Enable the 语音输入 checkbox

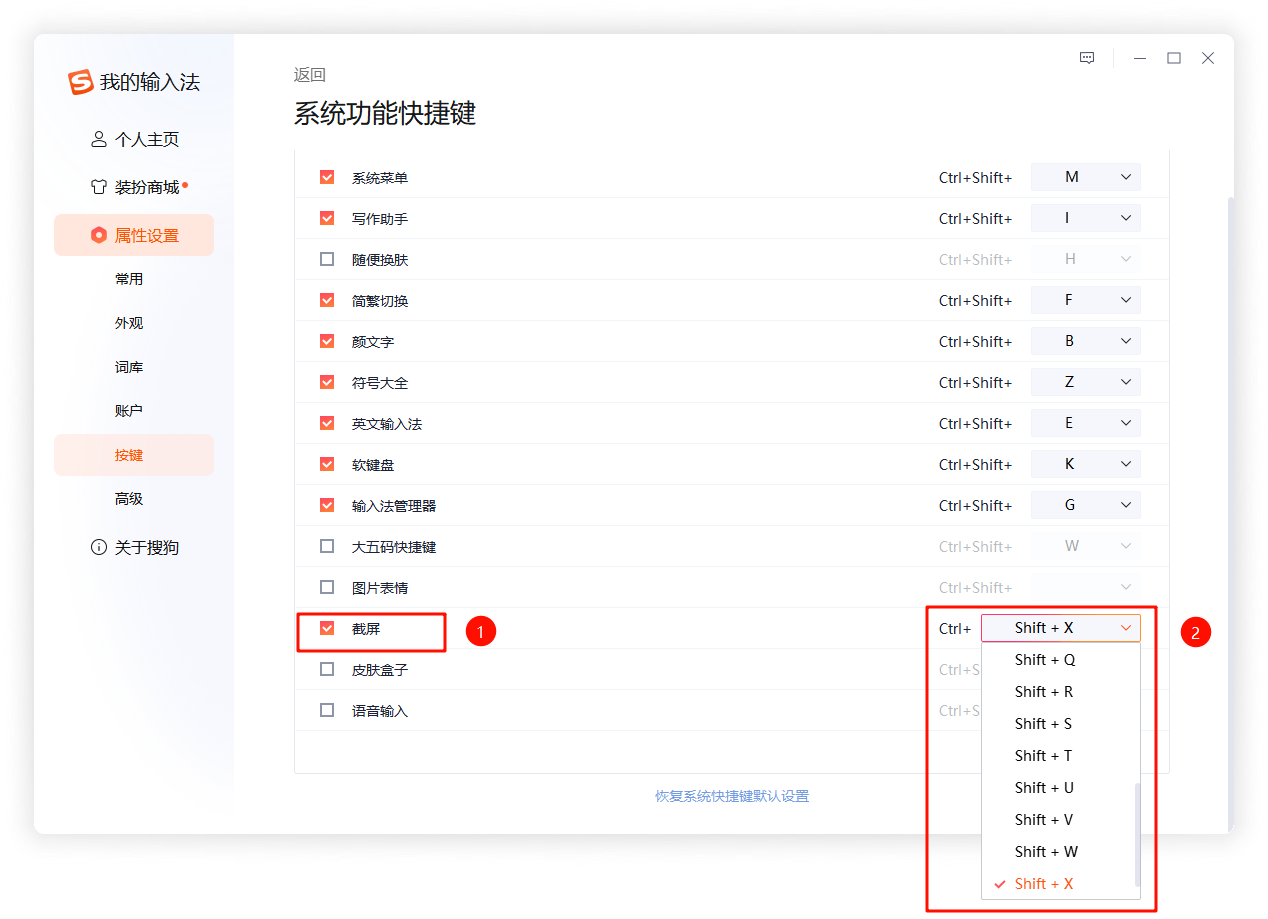tap(327, 710)
